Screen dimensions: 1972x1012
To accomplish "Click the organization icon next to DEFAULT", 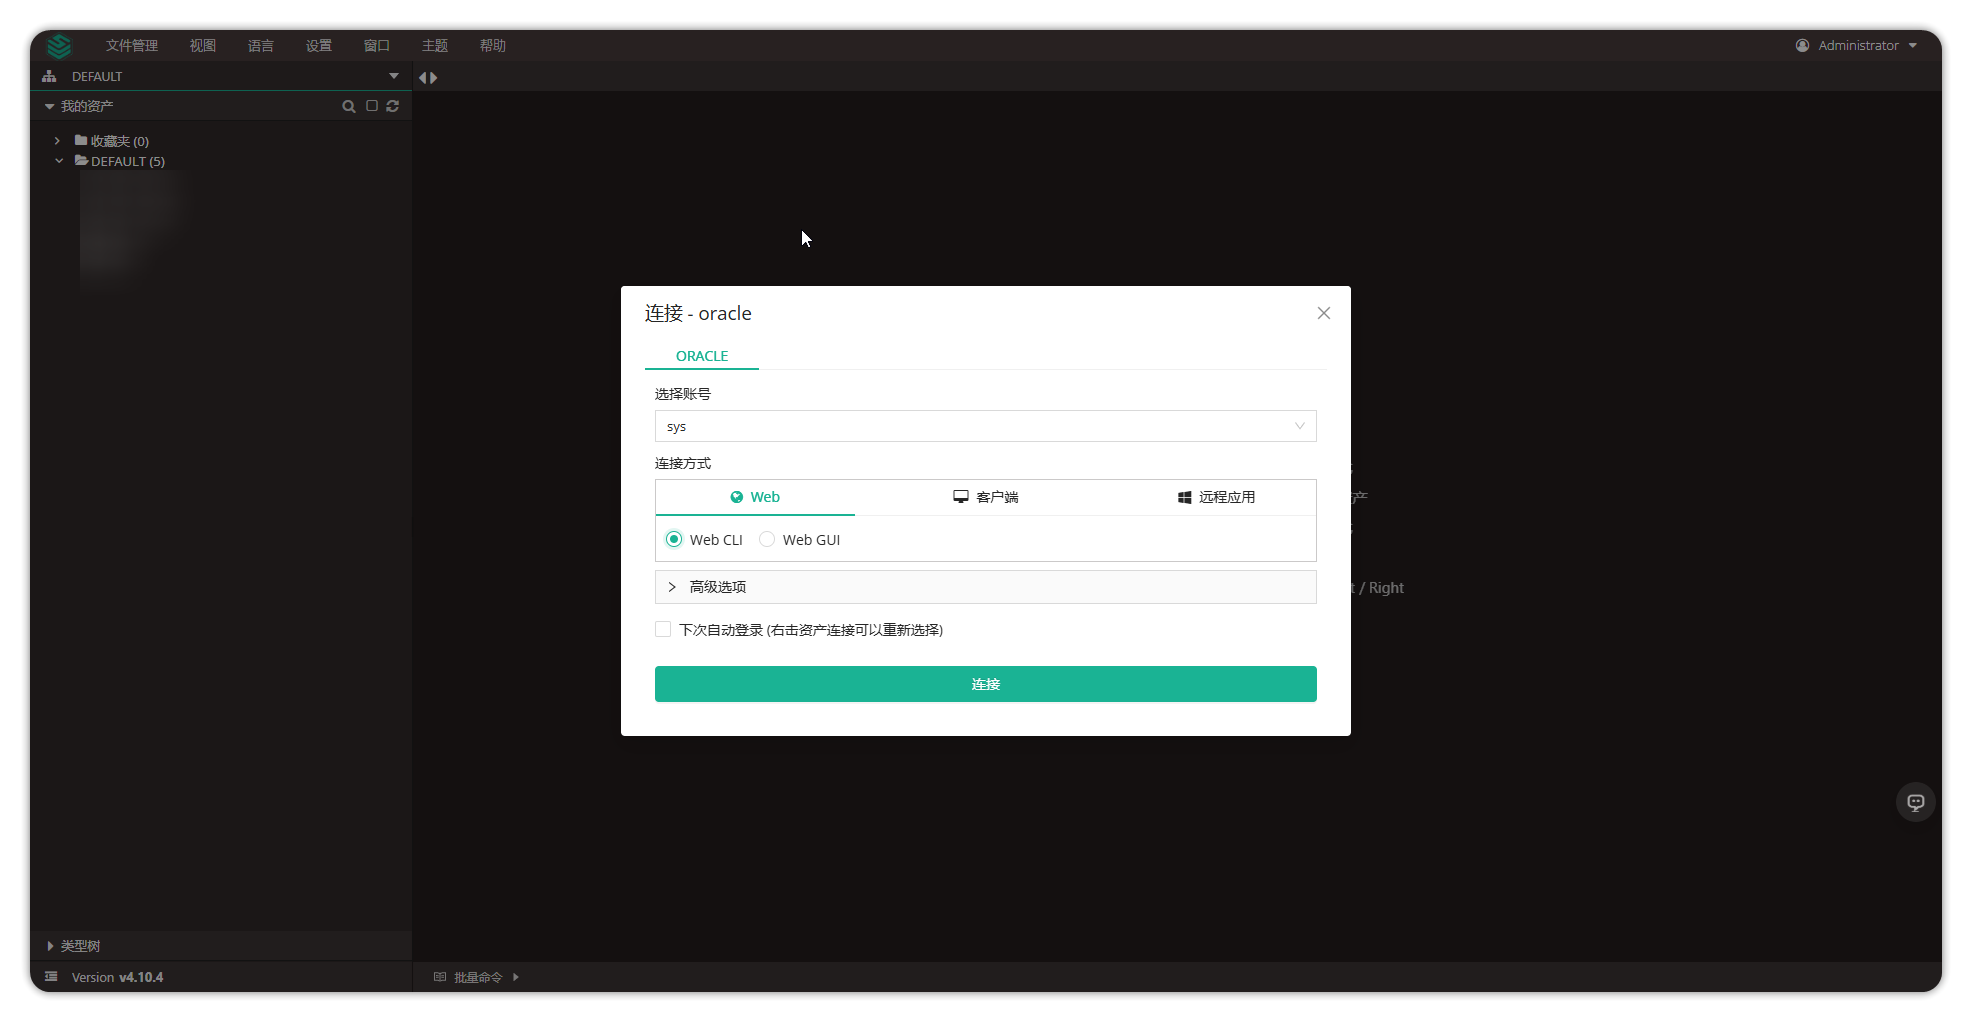I will point(49,76).
